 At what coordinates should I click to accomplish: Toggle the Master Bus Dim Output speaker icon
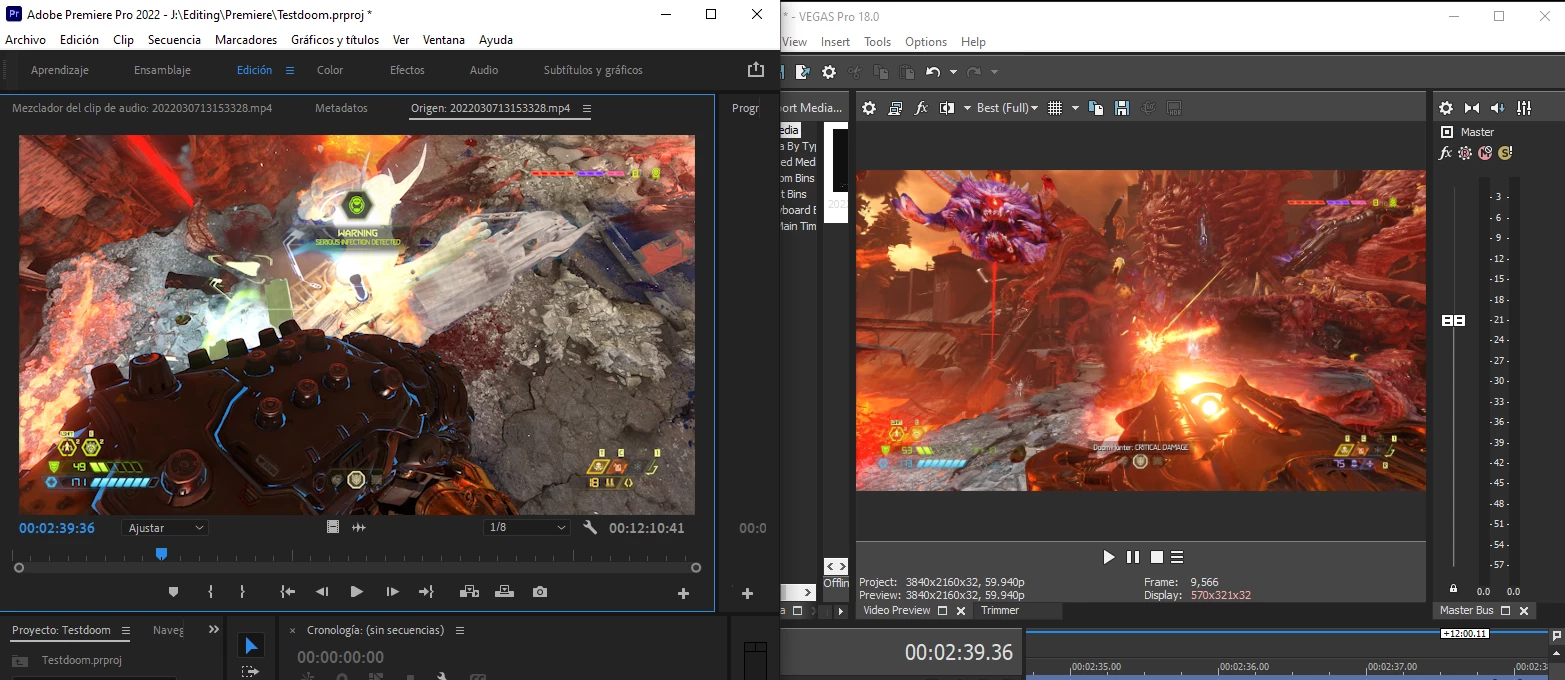(1498, 108)
